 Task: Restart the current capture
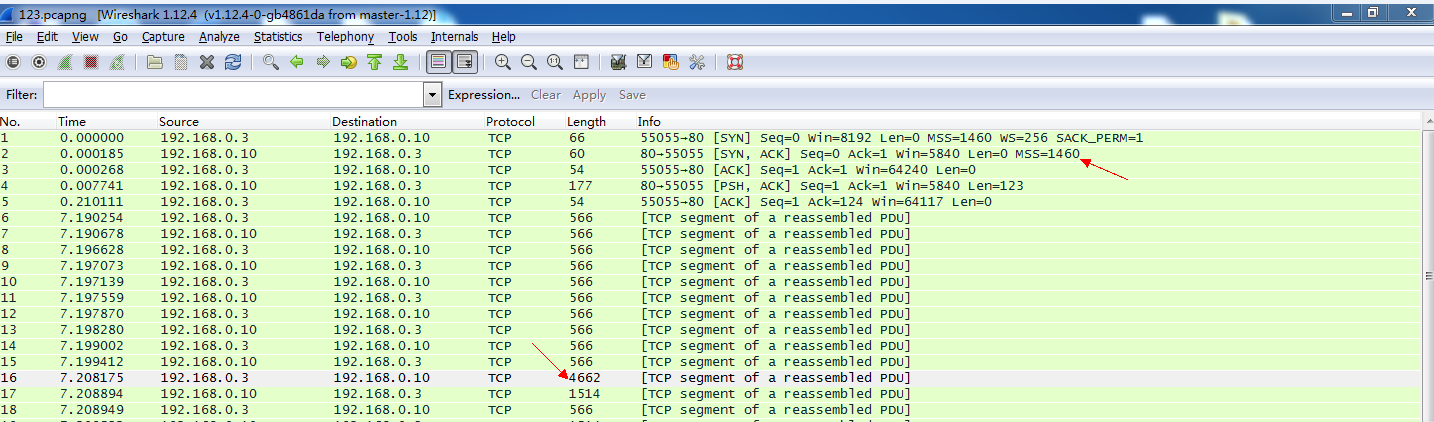click(117, 62)
